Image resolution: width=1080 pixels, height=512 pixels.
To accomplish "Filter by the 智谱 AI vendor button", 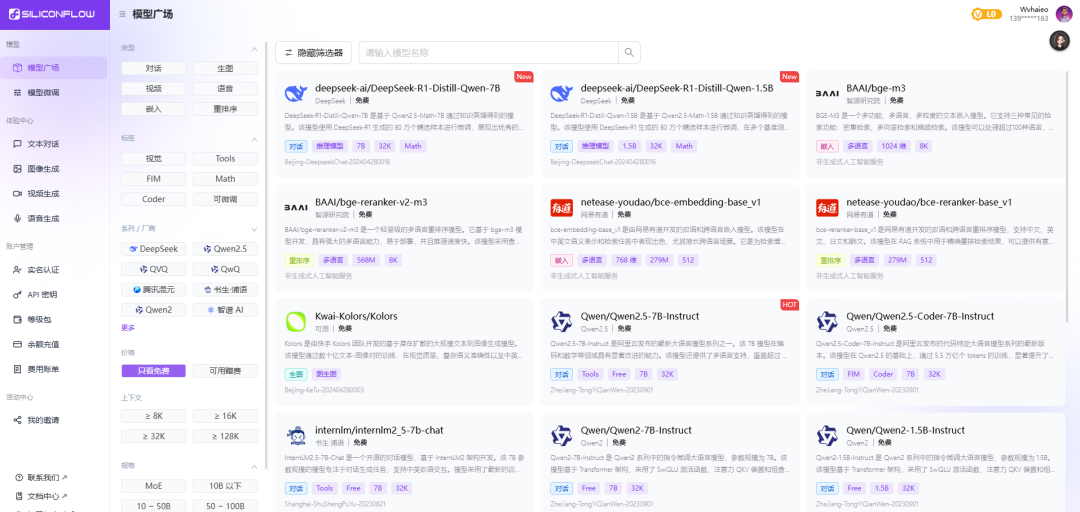I will pyautogui.click(x=225, y=310).
